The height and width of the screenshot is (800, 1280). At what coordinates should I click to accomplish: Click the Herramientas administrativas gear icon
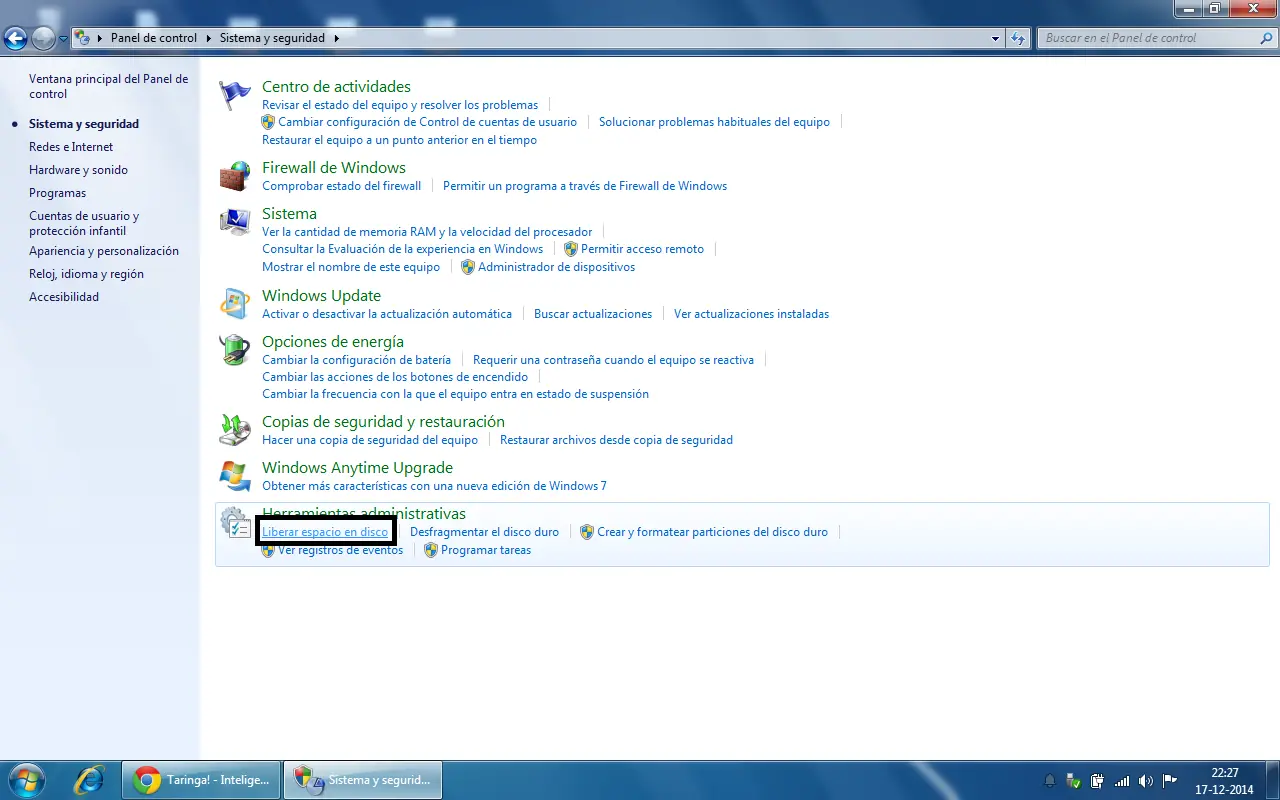coord(235,522)
